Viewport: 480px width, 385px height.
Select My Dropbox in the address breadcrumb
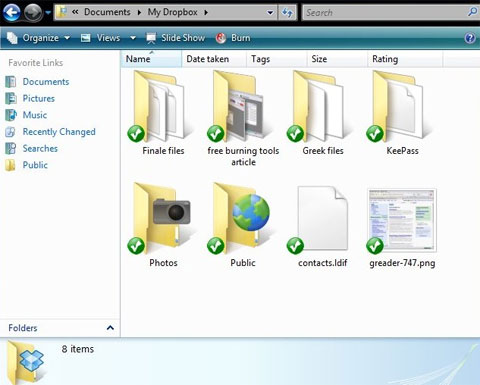pyautogui.click(x=173, y=12)
